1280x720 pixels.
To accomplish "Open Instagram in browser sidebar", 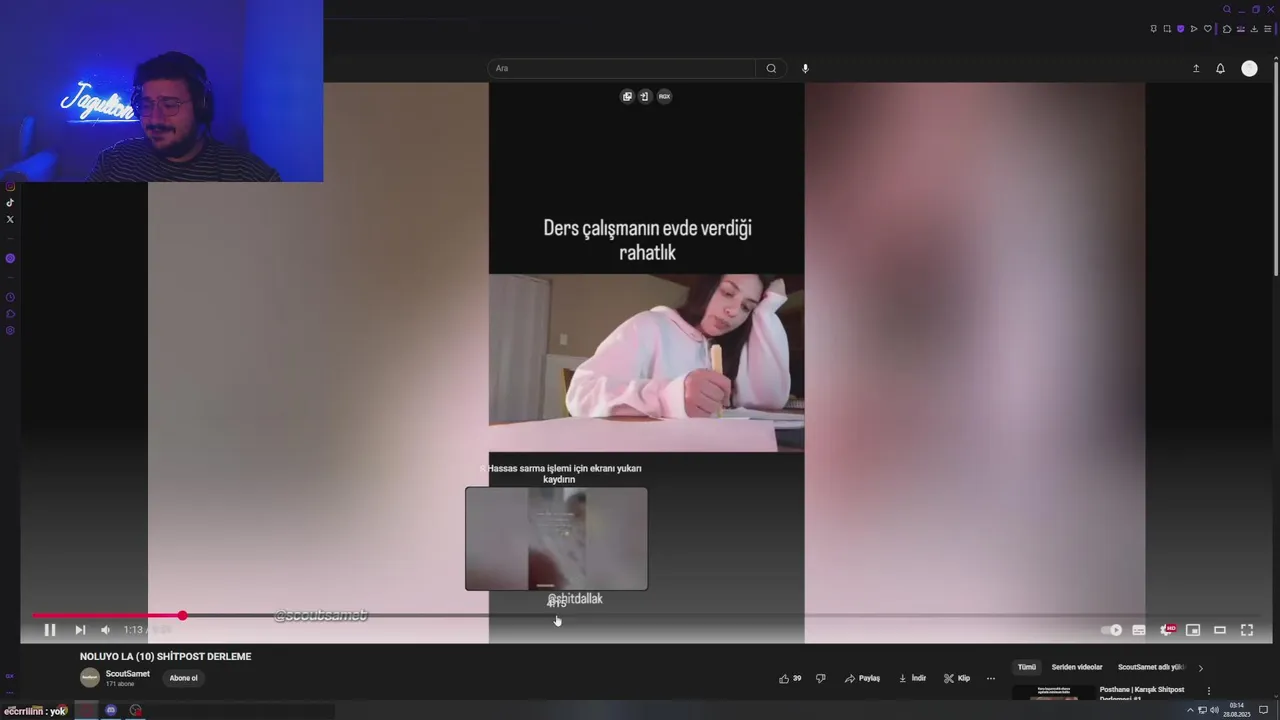I will click(10, 186).
